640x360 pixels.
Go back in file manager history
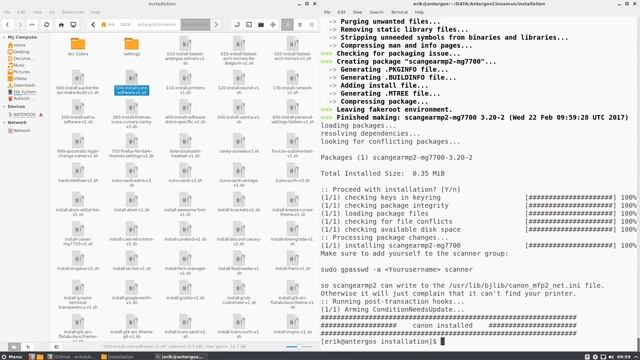(7, 24)
